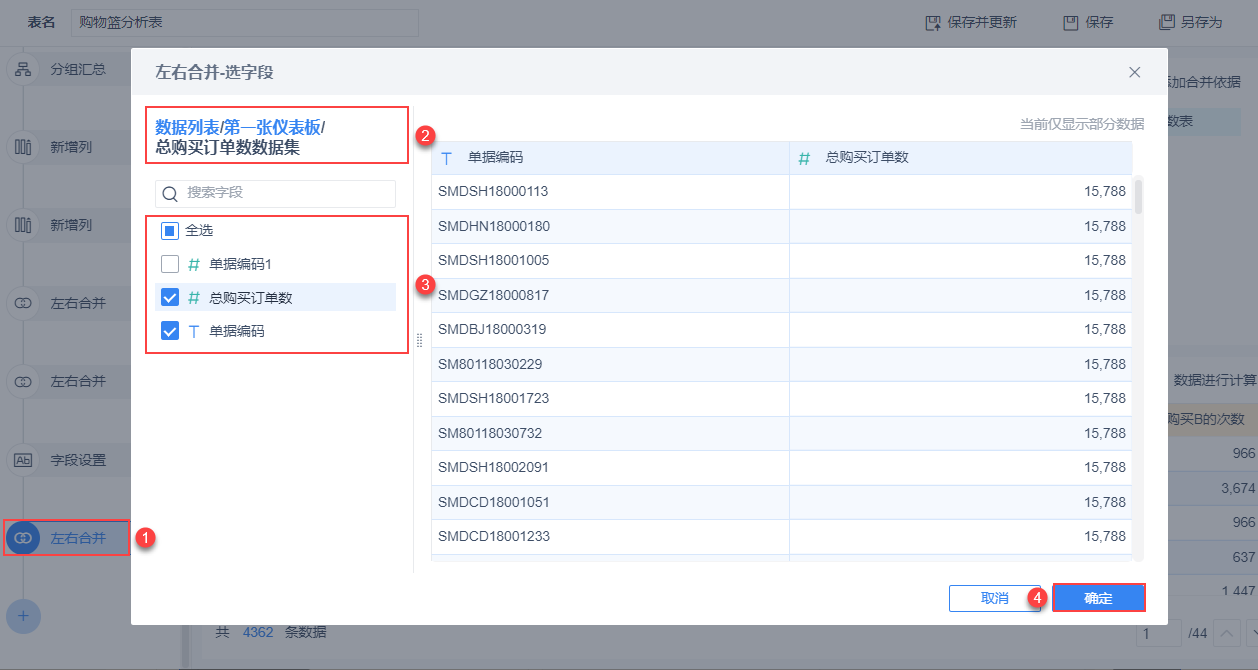Uncheck the 单据编码 text field checkbox
1258x670 pixels.
[170, 331]
